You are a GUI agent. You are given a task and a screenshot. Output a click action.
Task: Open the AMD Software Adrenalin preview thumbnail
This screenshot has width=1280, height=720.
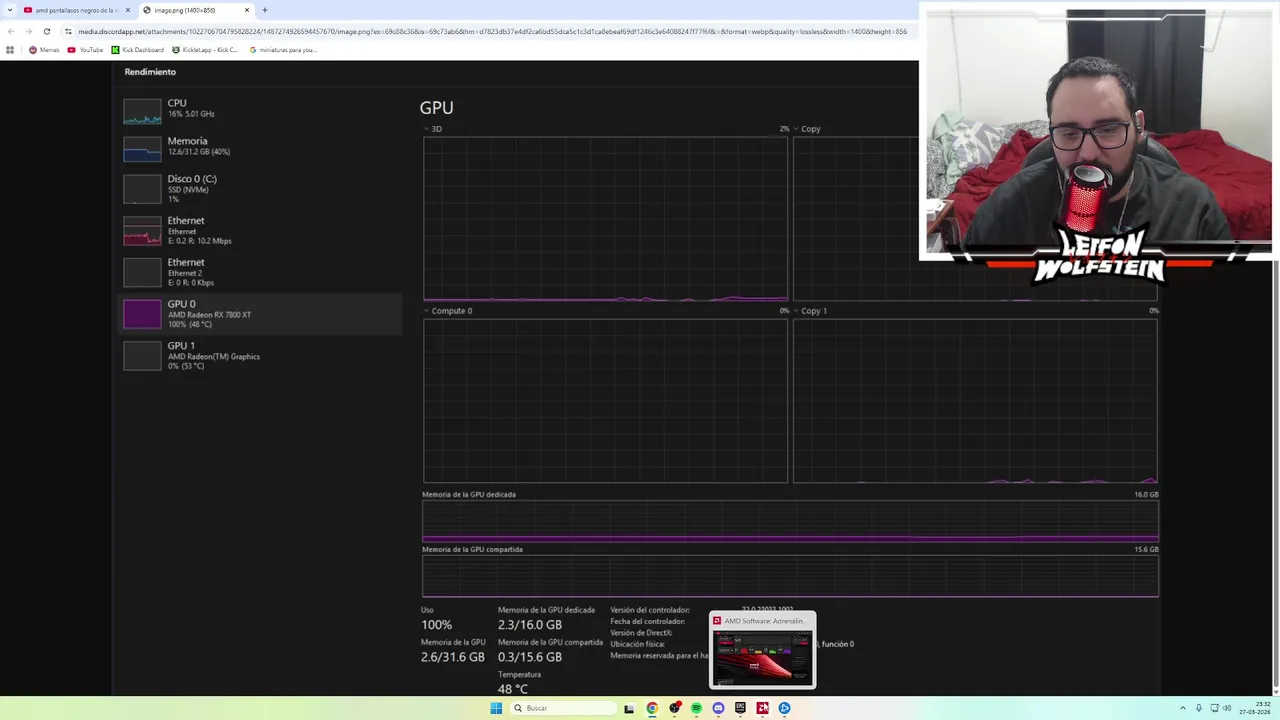[x=763, y=650]
